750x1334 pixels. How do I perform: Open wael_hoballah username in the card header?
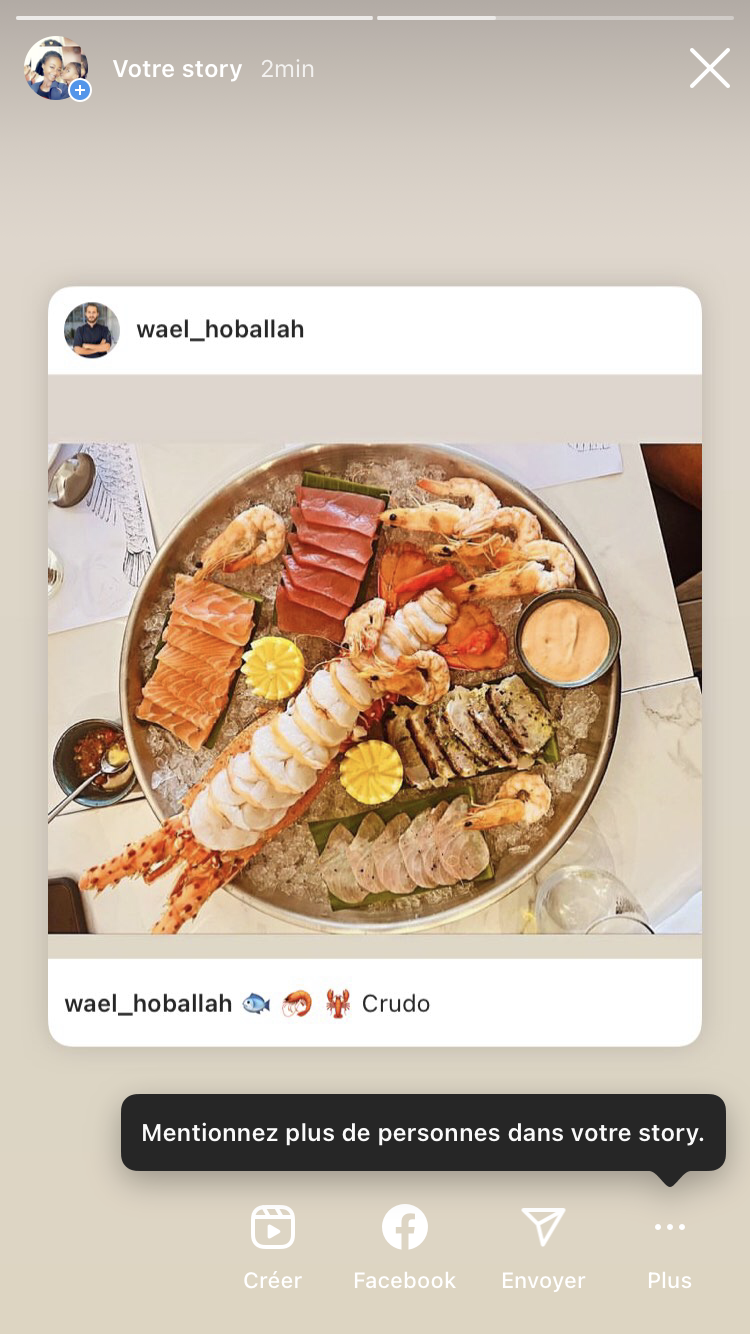(x=220, y=329)
